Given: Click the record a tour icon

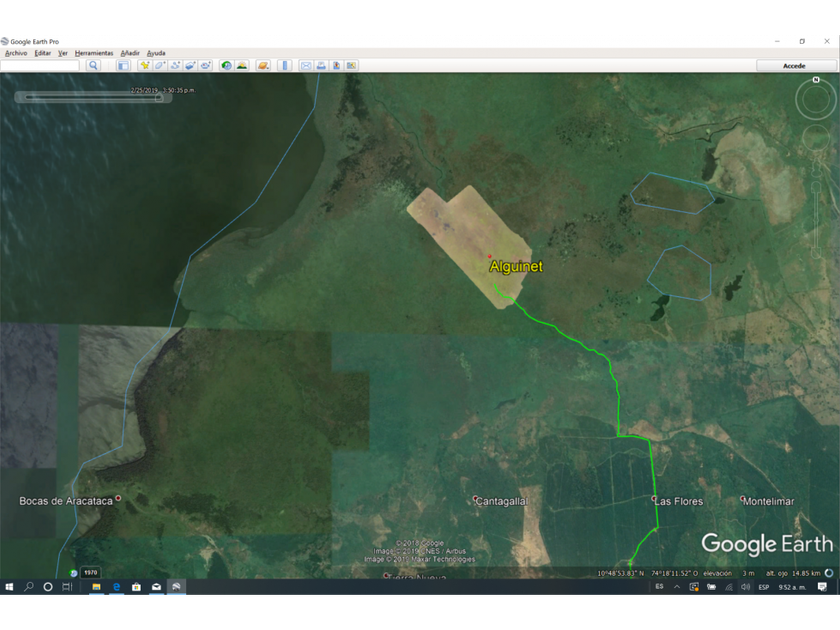Looking at the screenshot, I should [205, 65].
